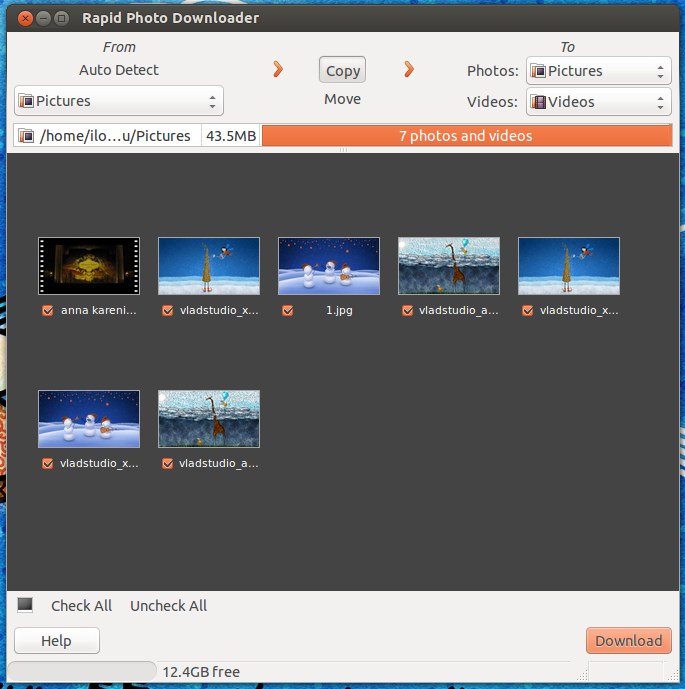The height and width of the screenshot is (689, 685).
Task: Click the folder icon in the From Pictures dropdown
Action: (26, 101)
